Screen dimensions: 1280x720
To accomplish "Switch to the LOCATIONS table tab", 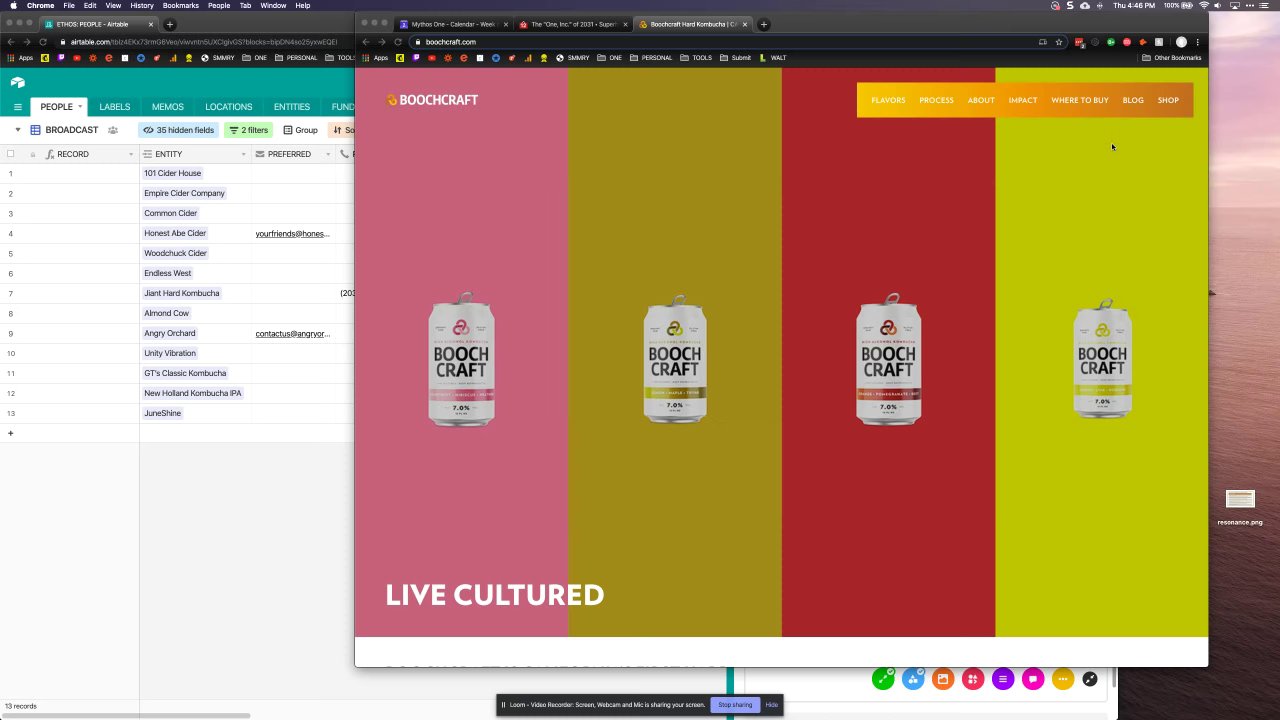I will click(x=229, y=107).
